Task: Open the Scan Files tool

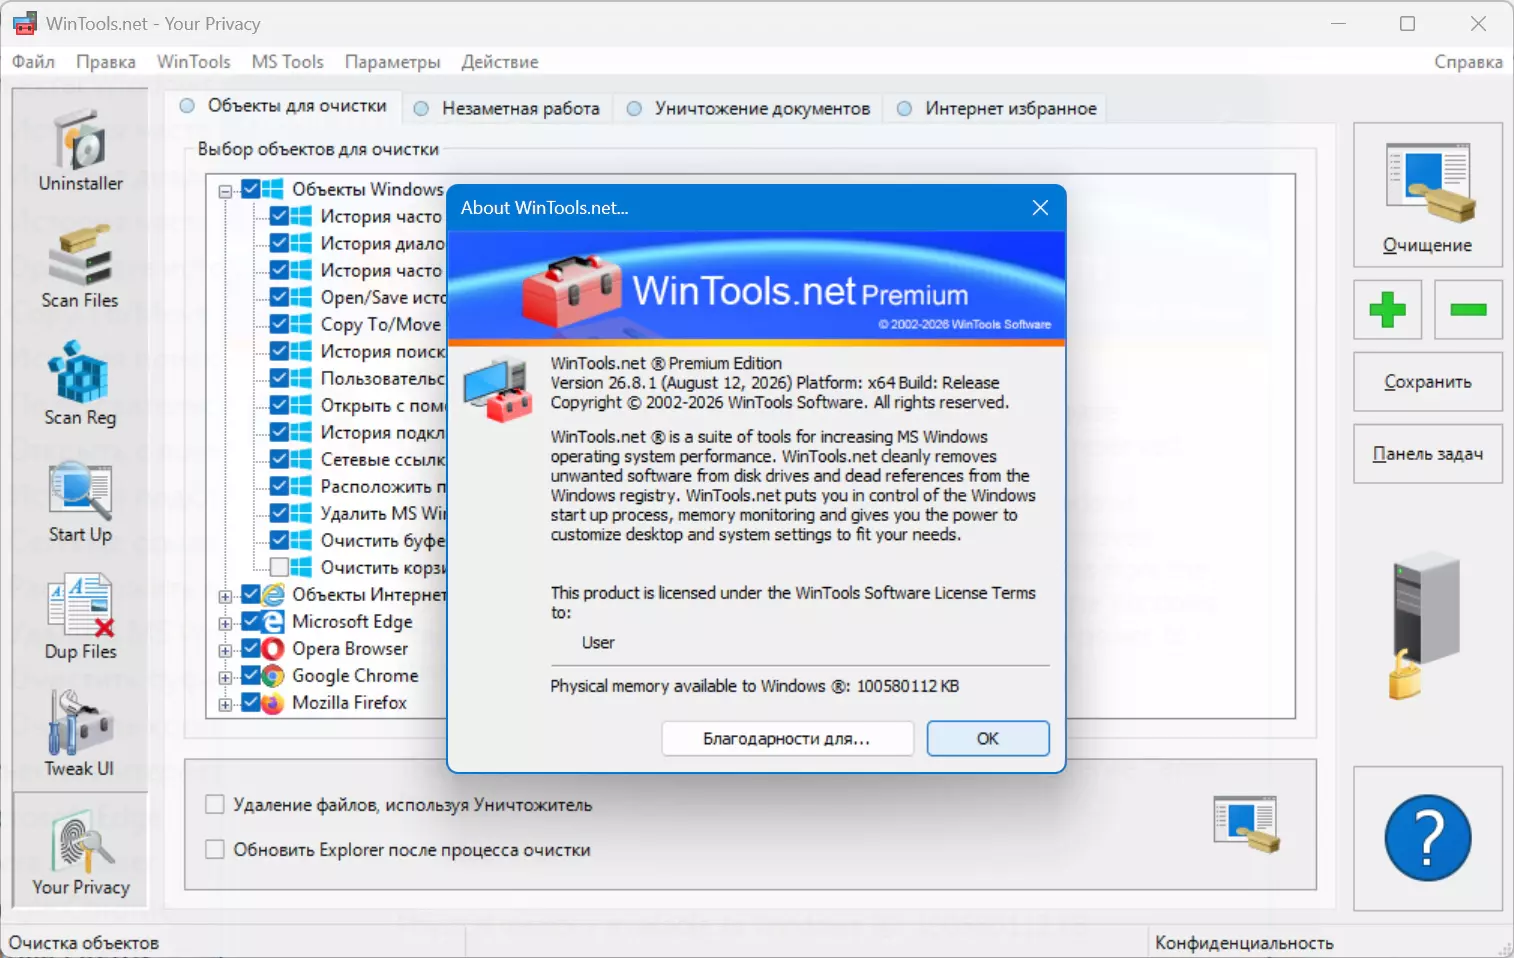Action: [80, 265]
